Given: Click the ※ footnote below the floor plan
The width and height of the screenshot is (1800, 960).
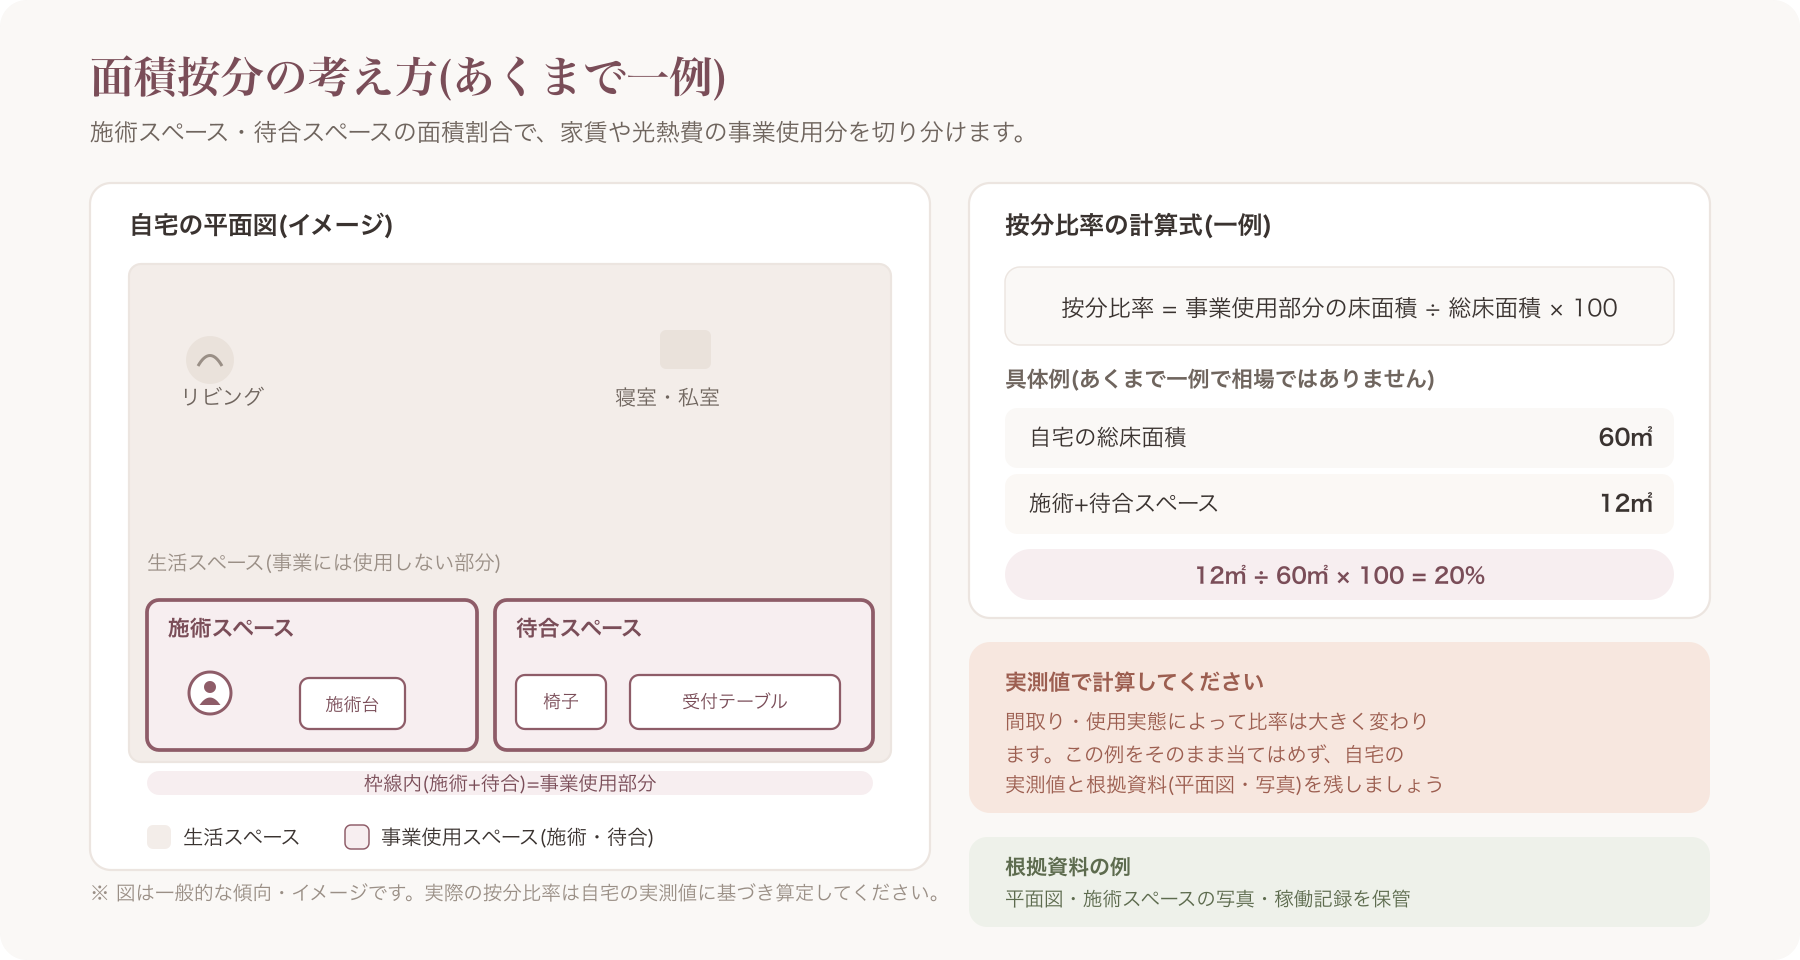Looking at the screenshot, I should click(x=517, y=893).
